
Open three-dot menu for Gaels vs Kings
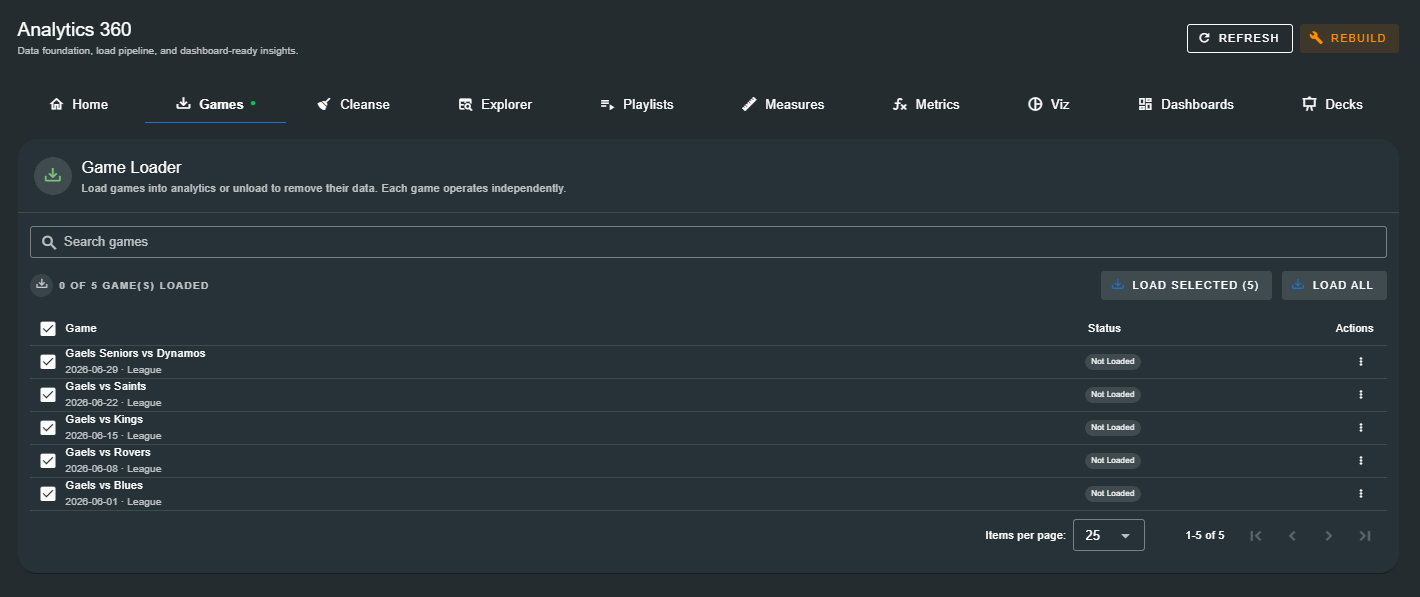click(x=1360, y=428)
